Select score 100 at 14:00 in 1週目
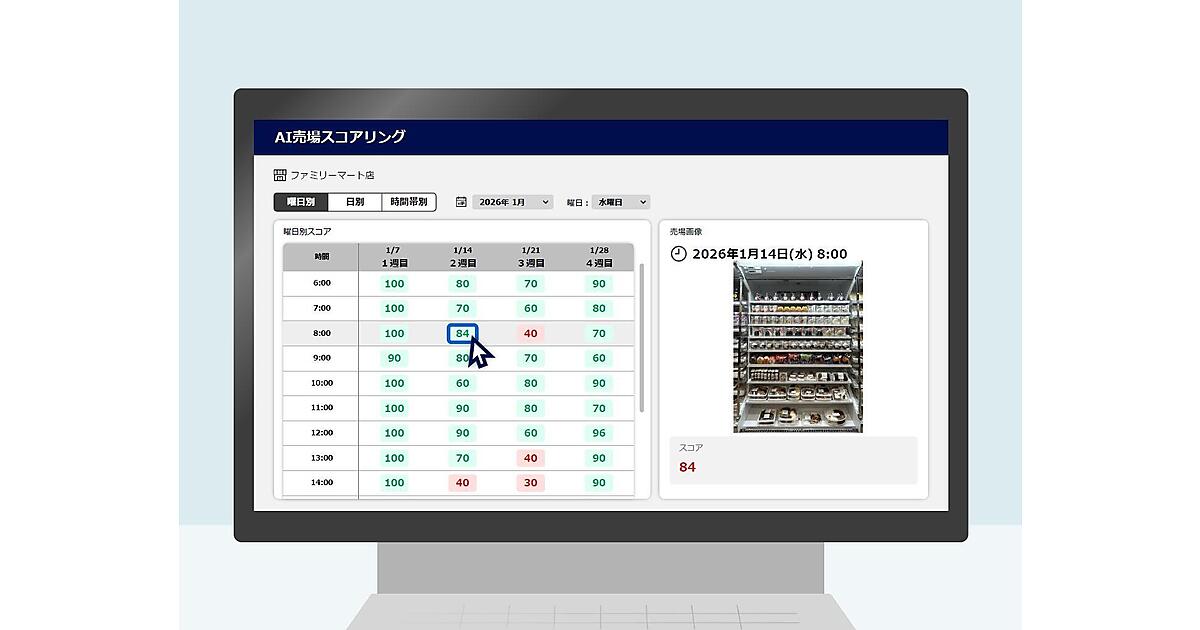The image size is (1200, 630). (x=394, y=483)
